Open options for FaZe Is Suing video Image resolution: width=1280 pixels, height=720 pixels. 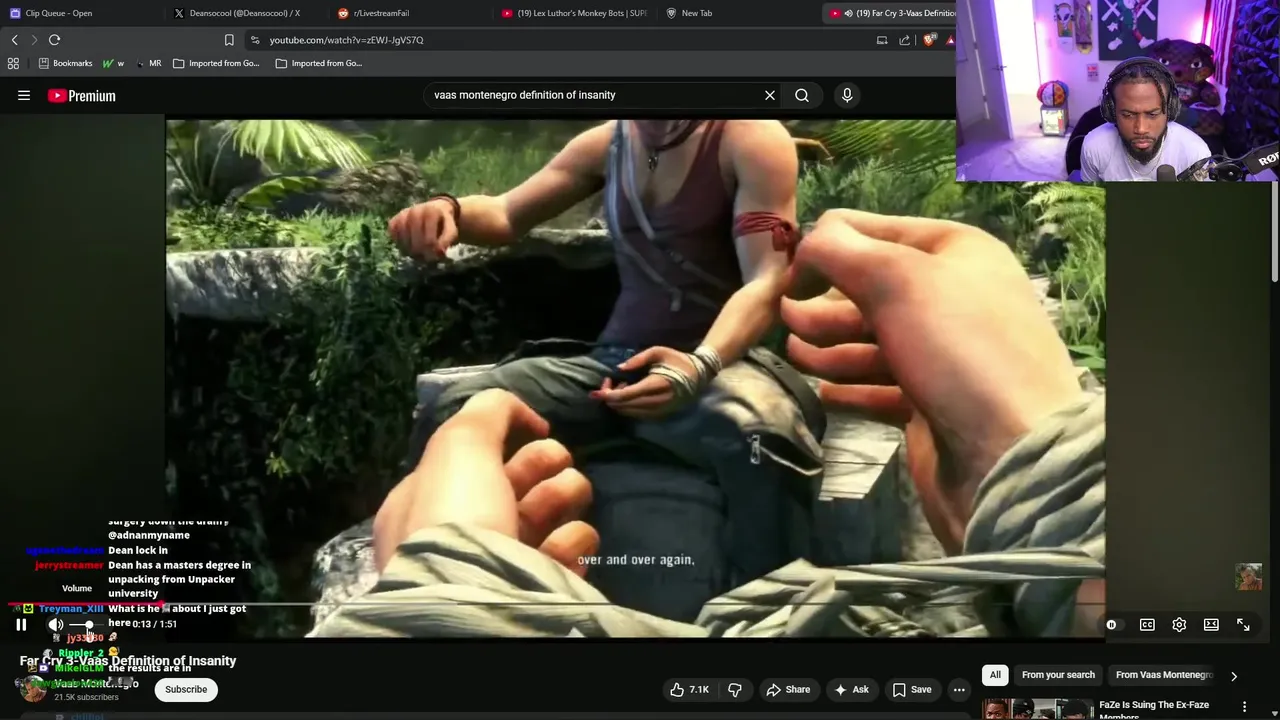1244,707
